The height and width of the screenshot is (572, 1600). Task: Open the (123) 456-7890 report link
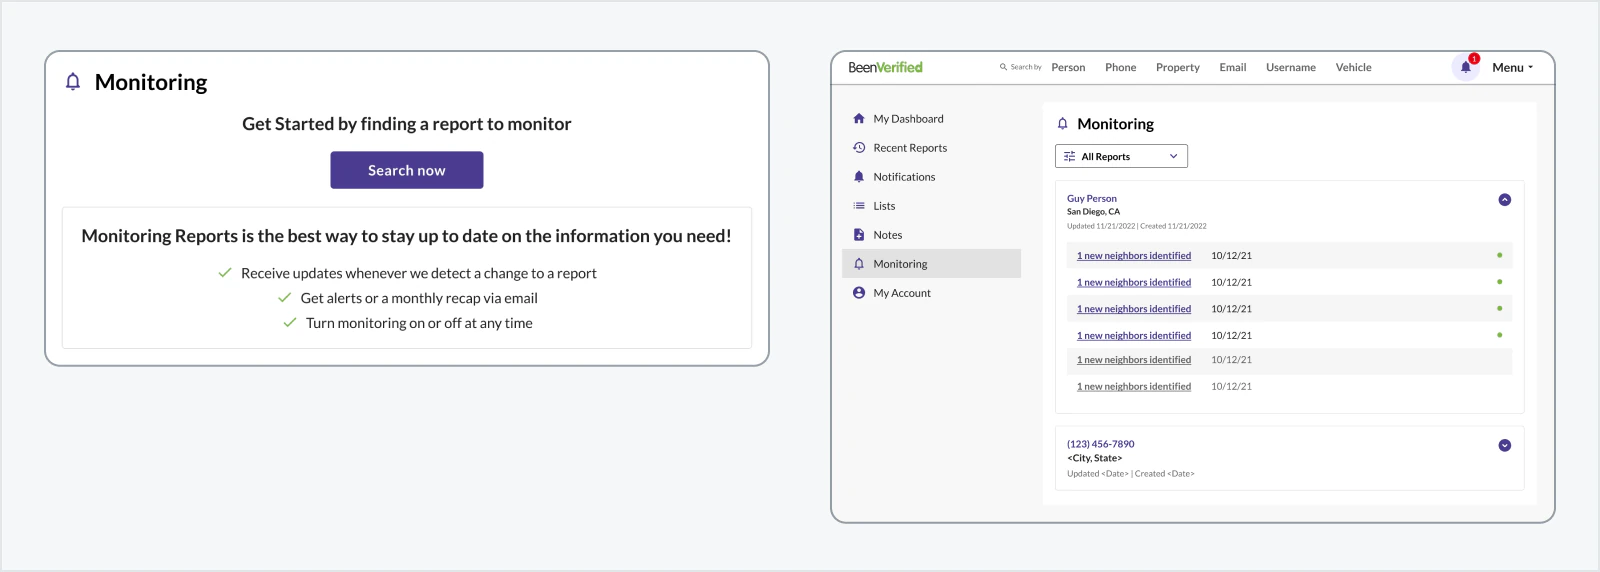point(1100,443)
